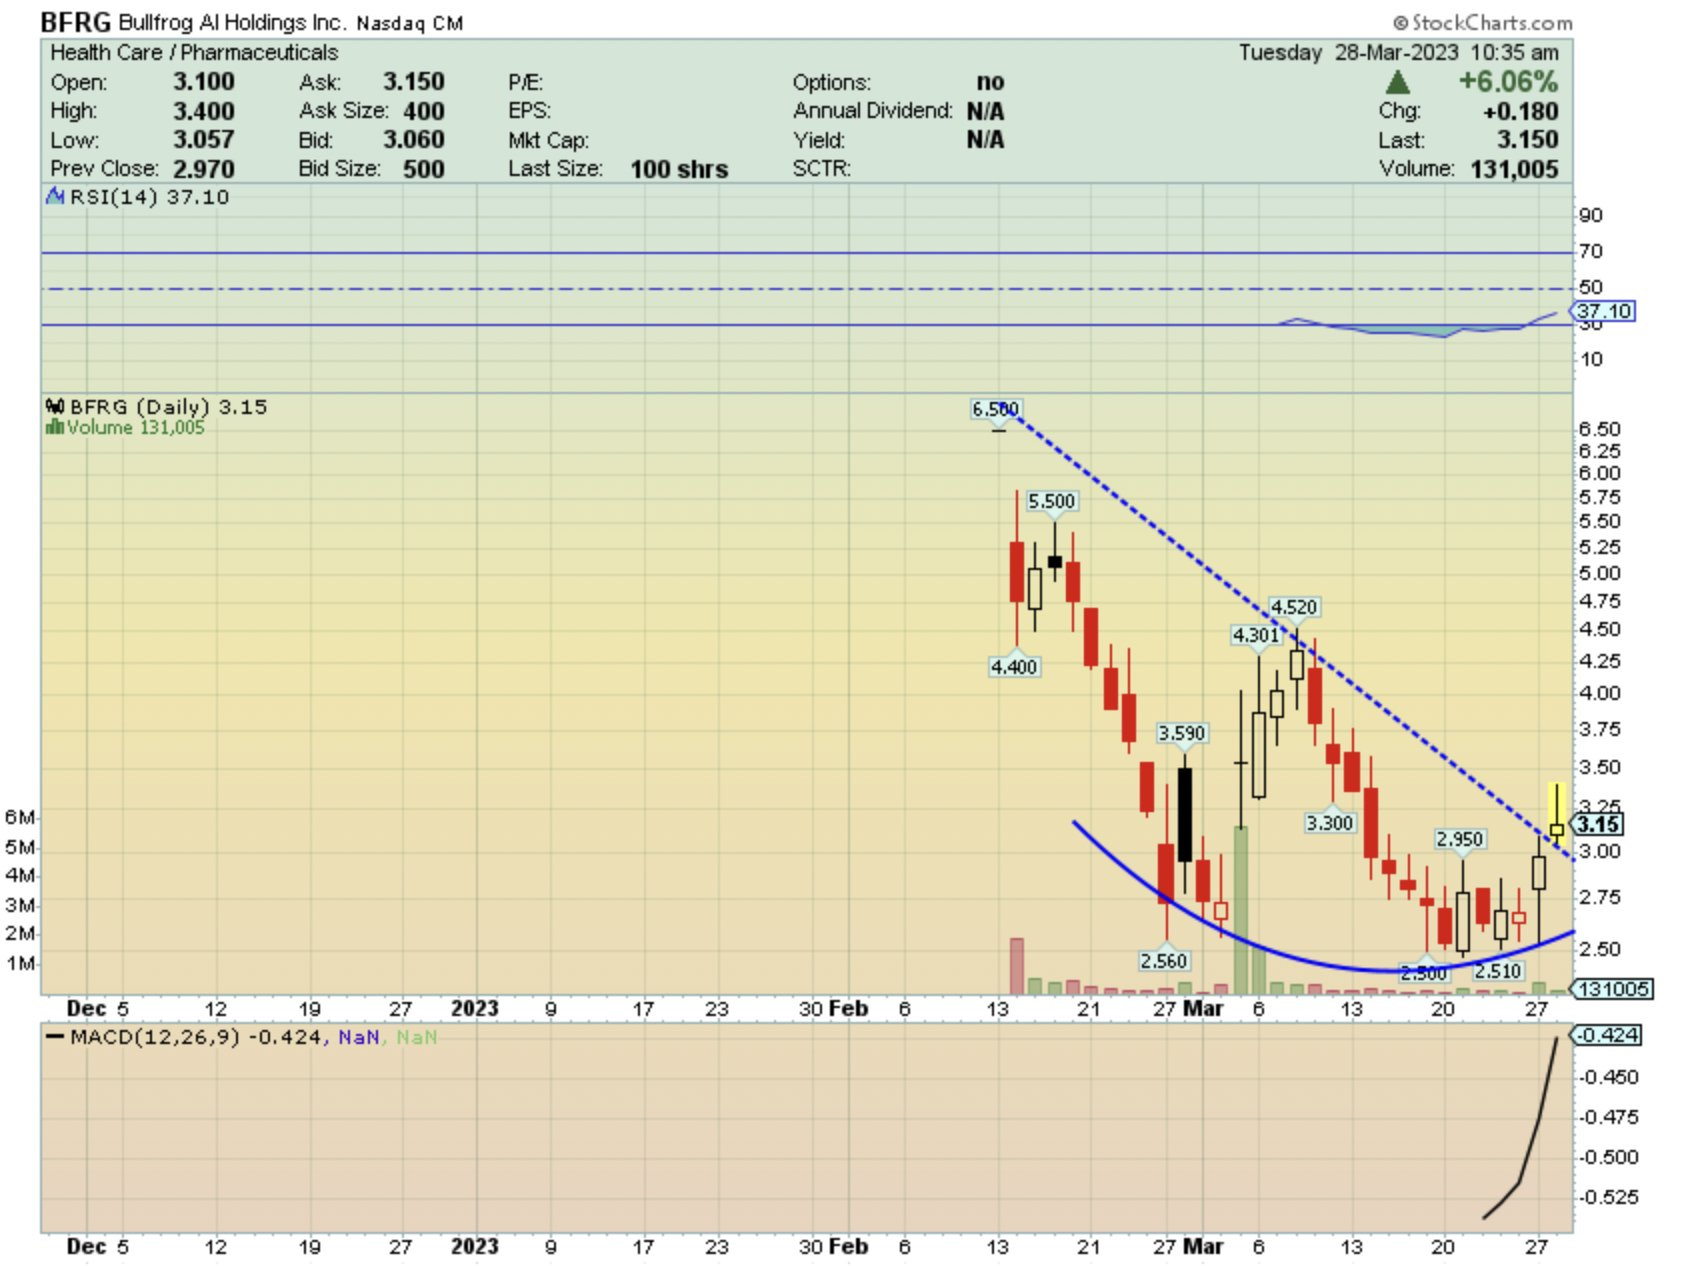
Task: Click the -0.424 MACD value tag
Action: [1607, 1035]
